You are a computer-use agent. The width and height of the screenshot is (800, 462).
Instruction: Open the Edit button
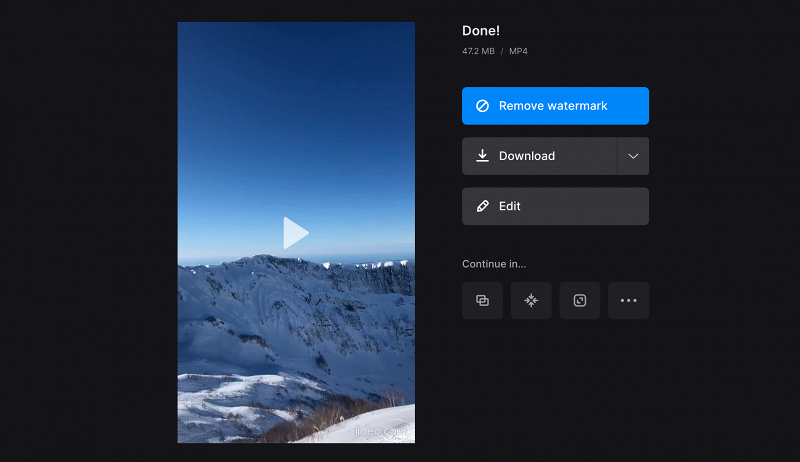pos(555,206)
